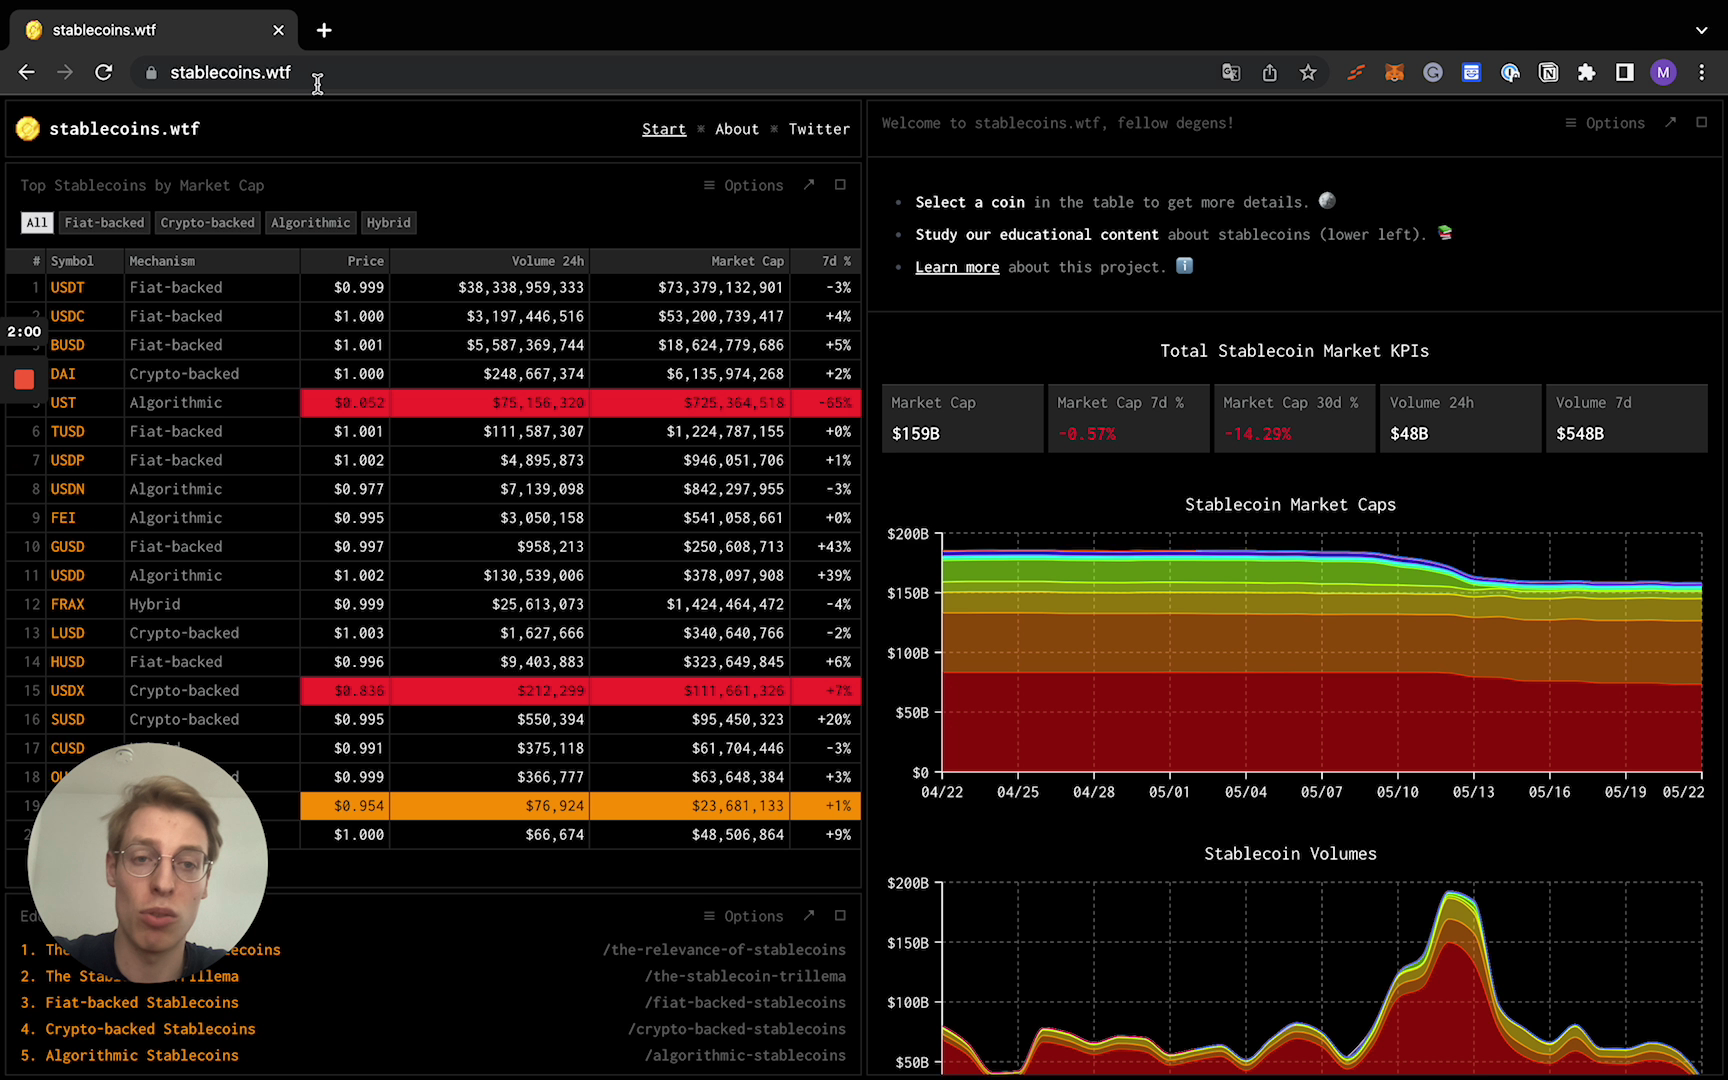Open Options in educational content panel
Viewport: 1728px width, 1080px height.
click(743, 915)
